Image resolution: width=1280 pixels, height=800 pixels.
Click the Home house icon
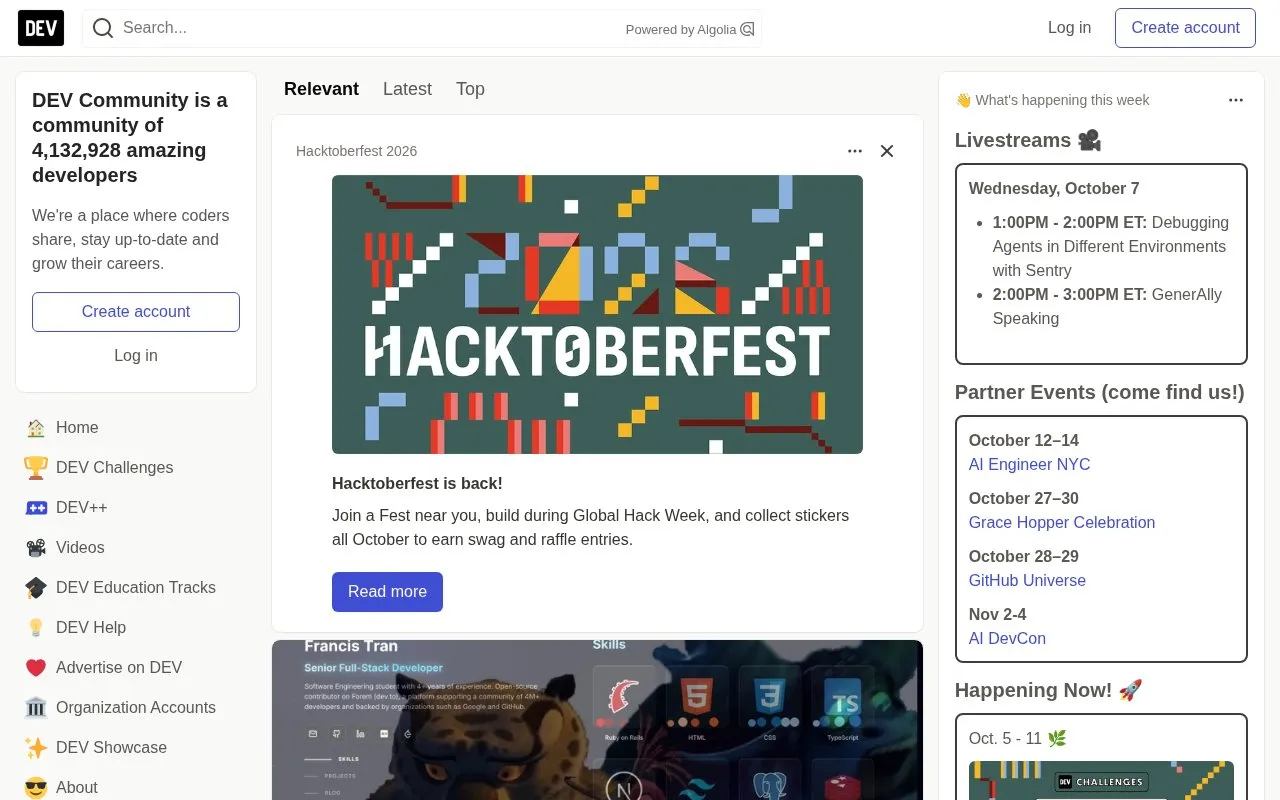coord(36,428)
